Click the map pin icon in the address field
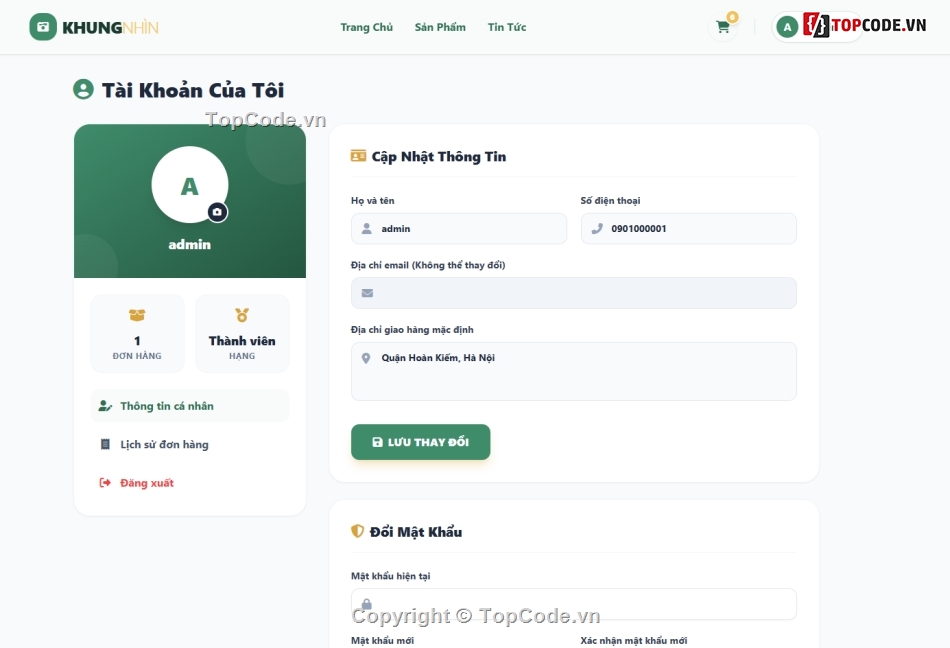This screenshot has height=648, width=950. coord(366,358)
